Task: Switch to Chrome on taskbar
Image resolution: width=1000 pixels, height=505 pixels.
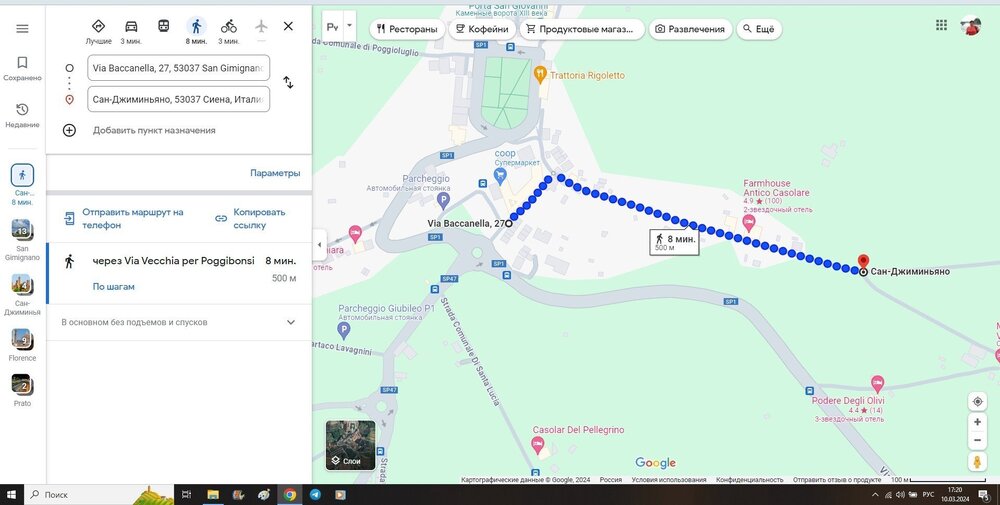Action: (x=290, y=494)
